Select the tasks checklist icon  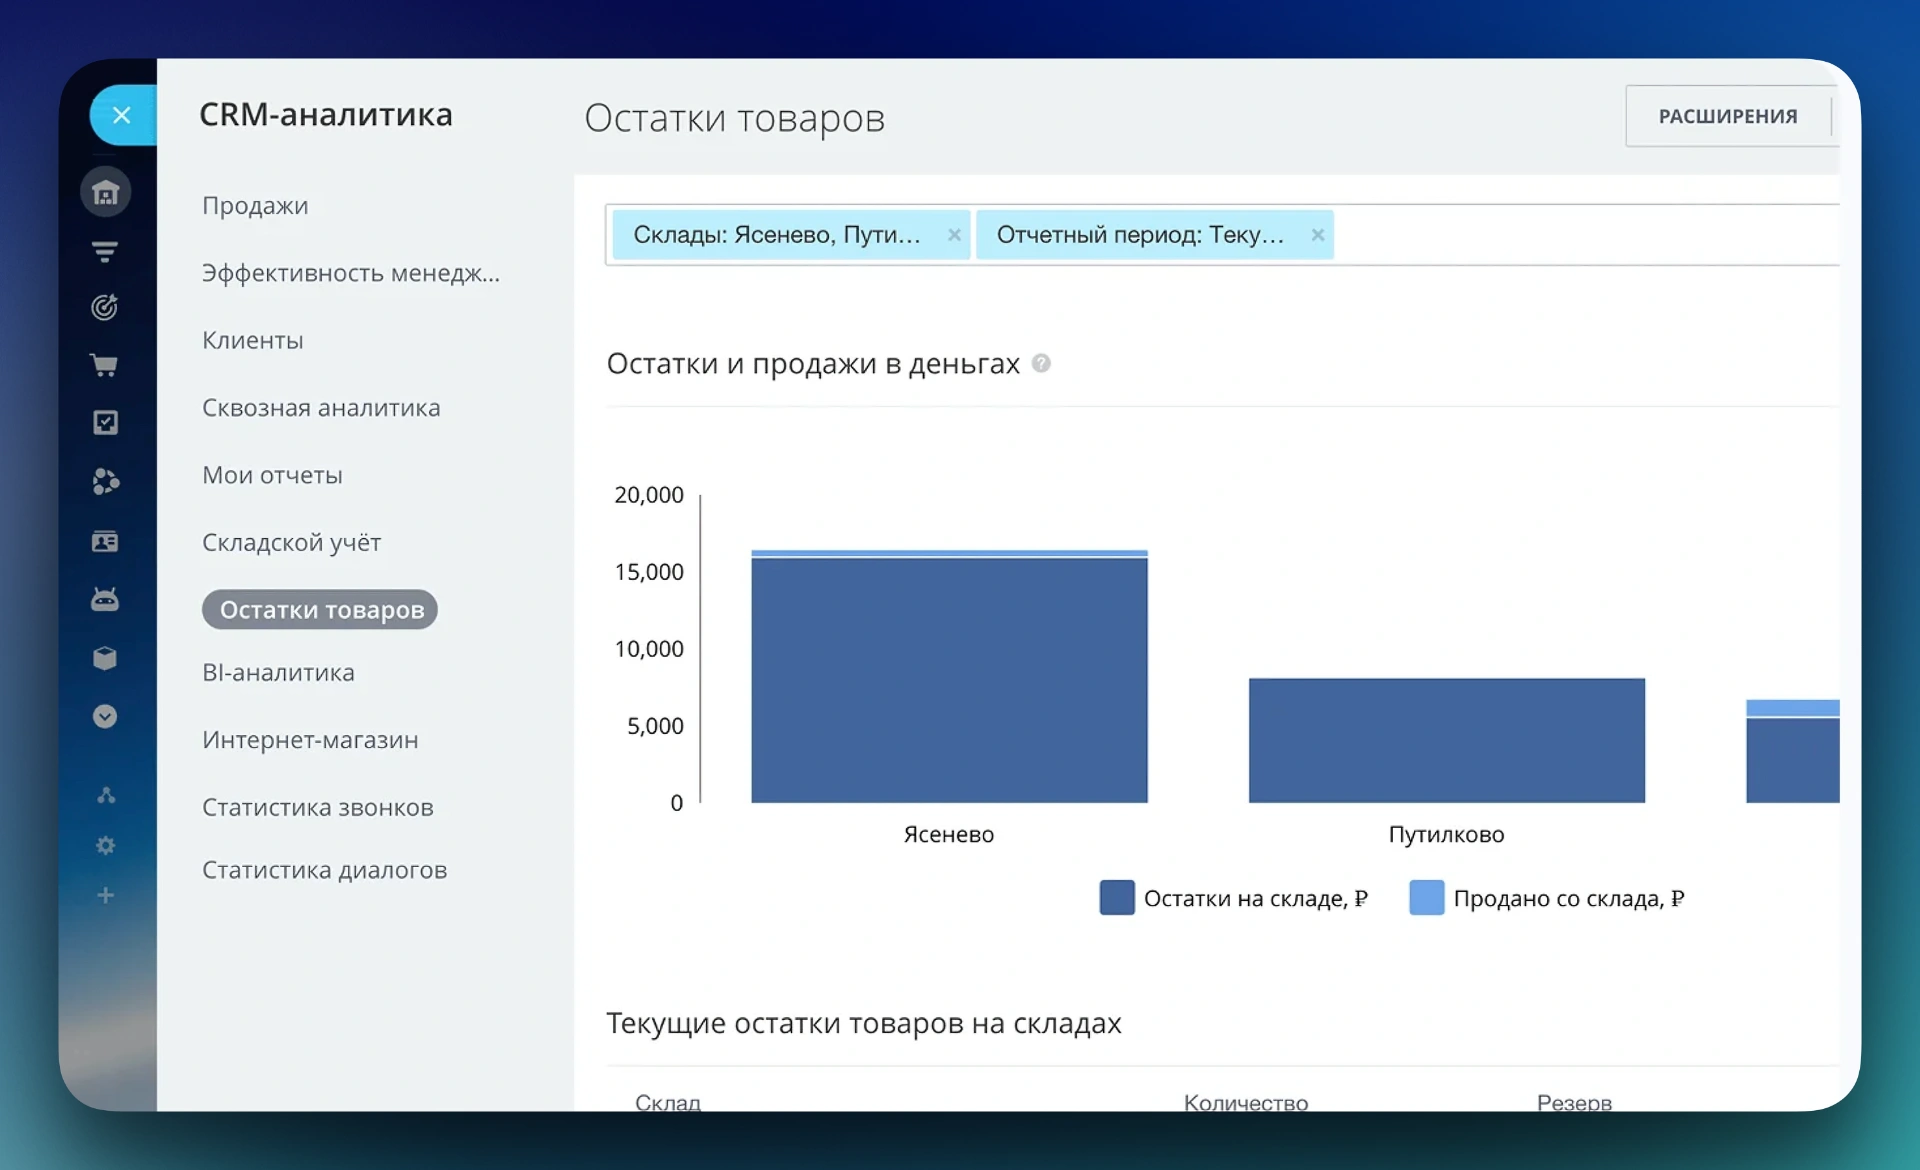[105, 422]
